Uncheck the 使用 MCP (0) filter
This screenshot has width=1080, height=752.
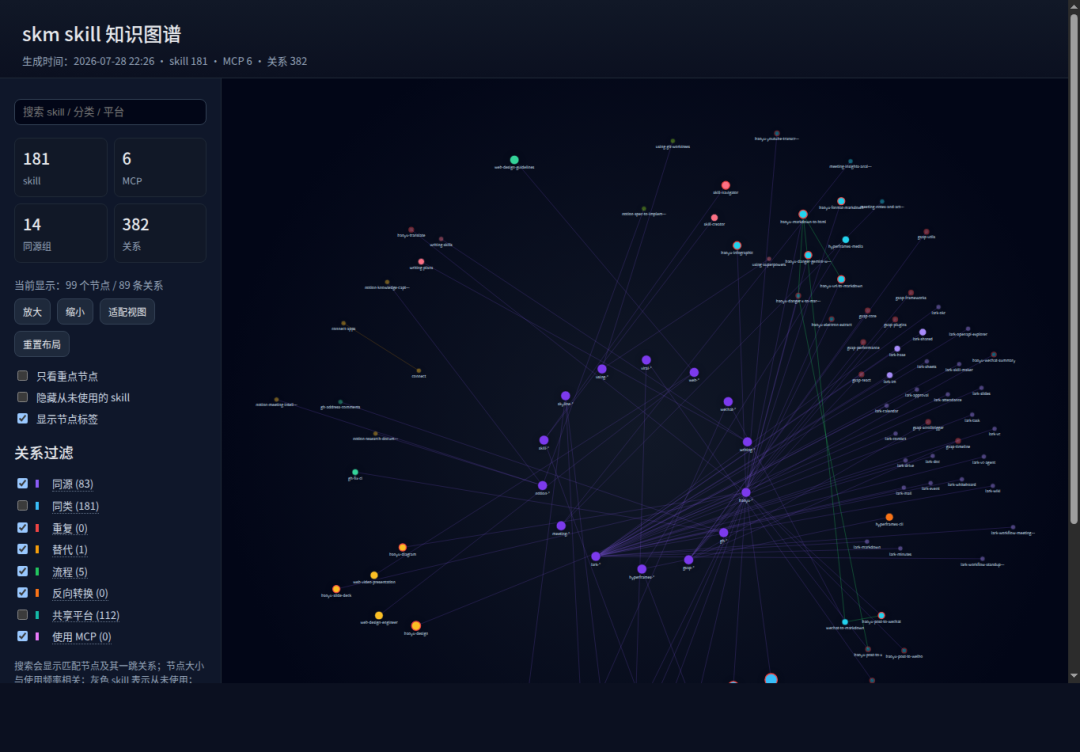23,636
